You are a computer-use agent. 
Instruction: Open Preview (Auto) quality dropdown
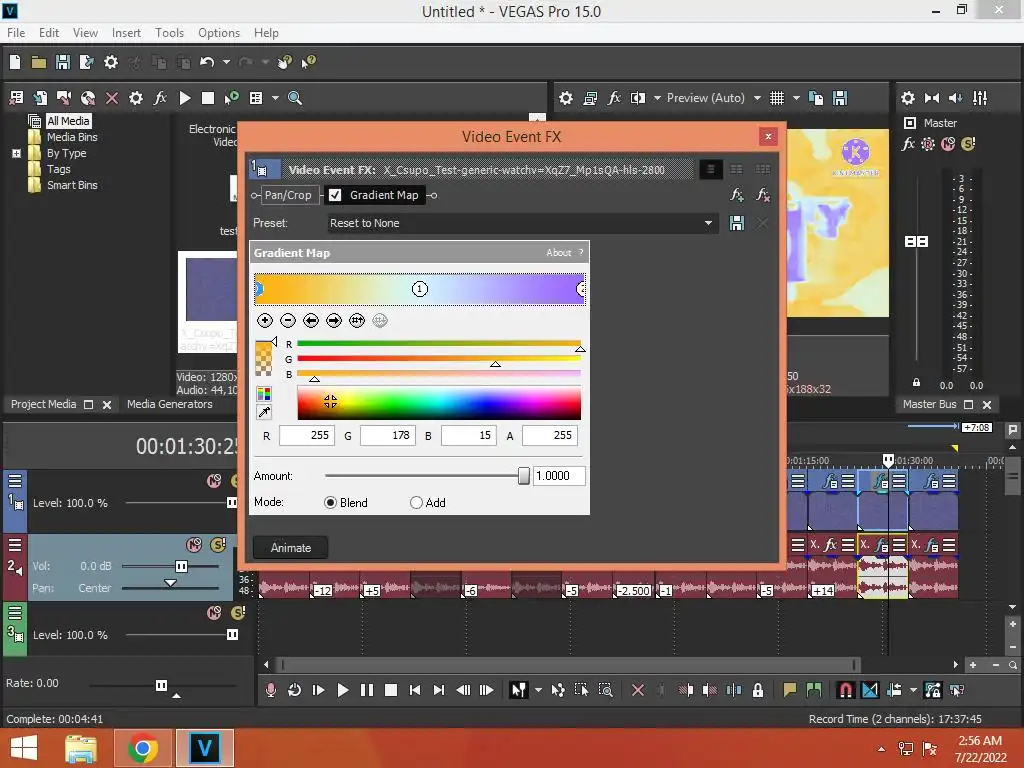(757, 98)
